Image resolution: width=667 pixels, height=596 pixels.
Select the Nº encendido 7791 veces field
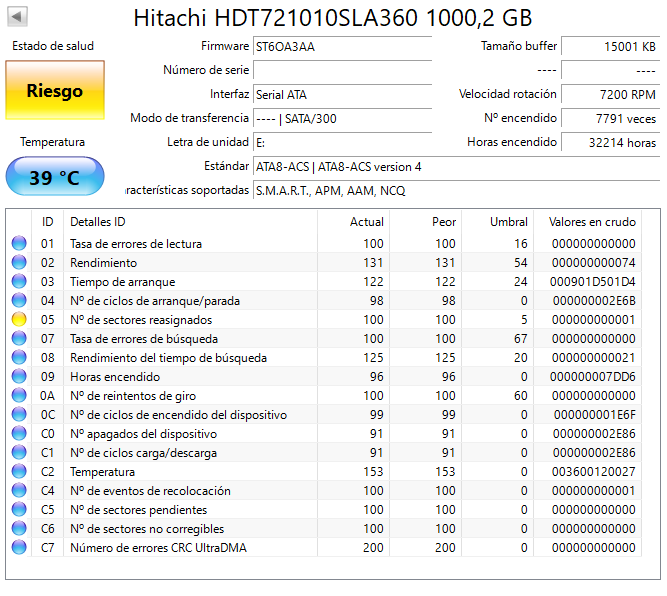pos(610,118)
